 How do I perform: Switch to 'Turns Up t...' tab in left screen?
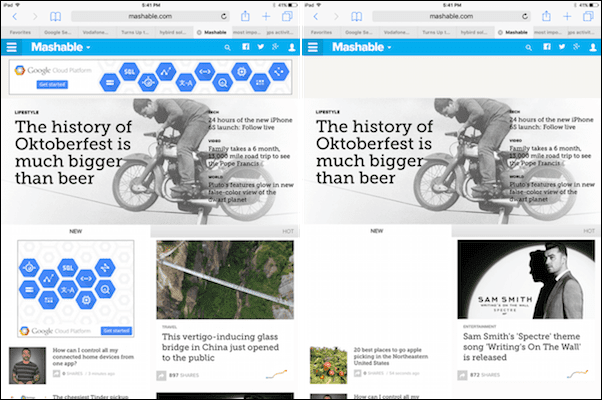[x=135, y=32]
